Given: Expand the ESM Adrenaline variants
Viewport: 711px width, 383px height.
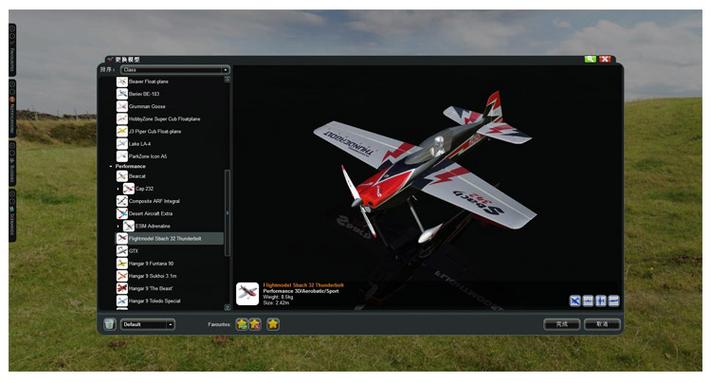Looking at the screenshot, I should tap(118, 226).
